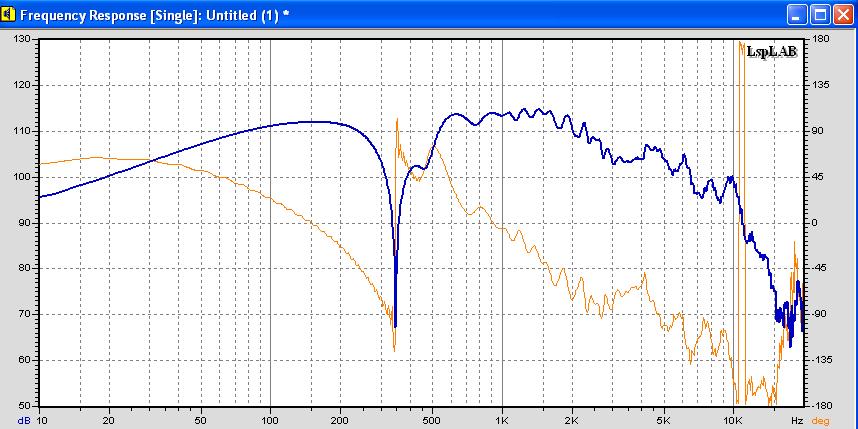Click the 2K label on the frequency axis
This screenshot has width=858, height=429.
(x=572, y=420)
